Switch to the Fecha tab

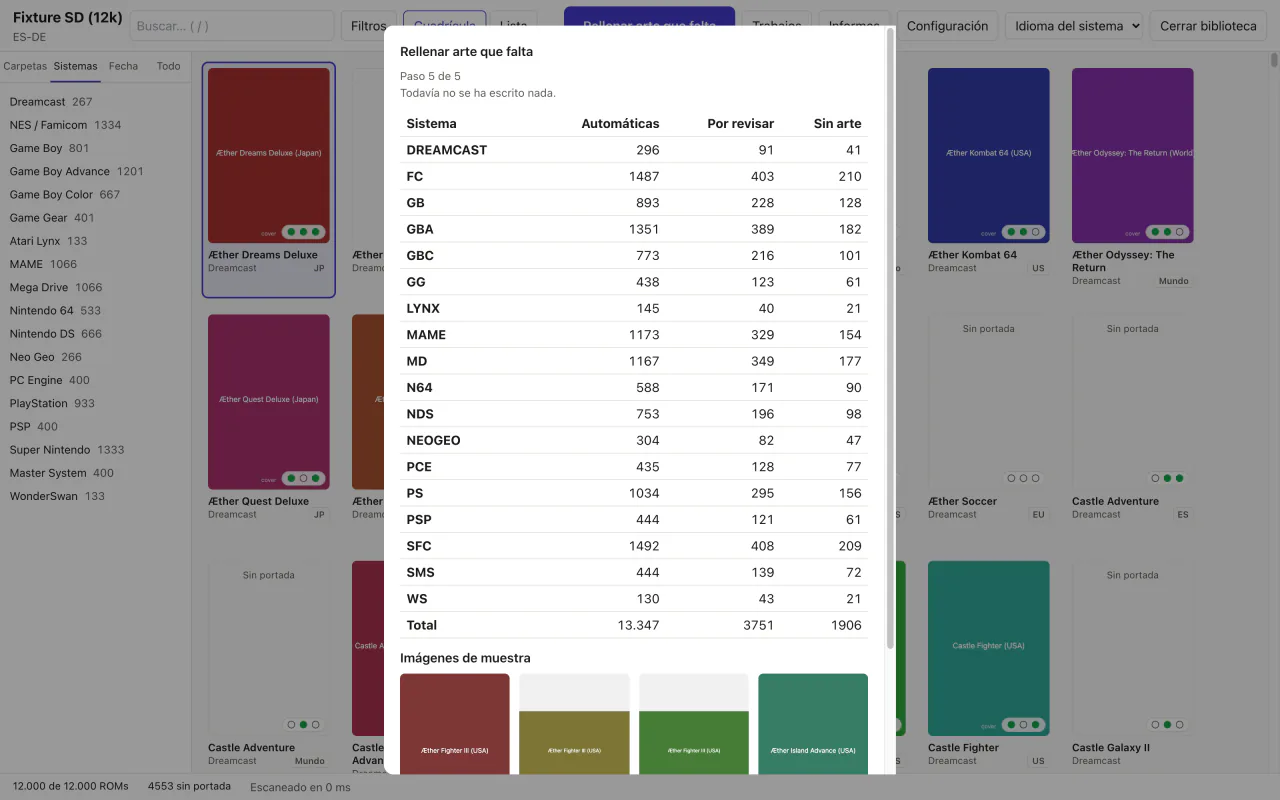(x=124, y=66)
